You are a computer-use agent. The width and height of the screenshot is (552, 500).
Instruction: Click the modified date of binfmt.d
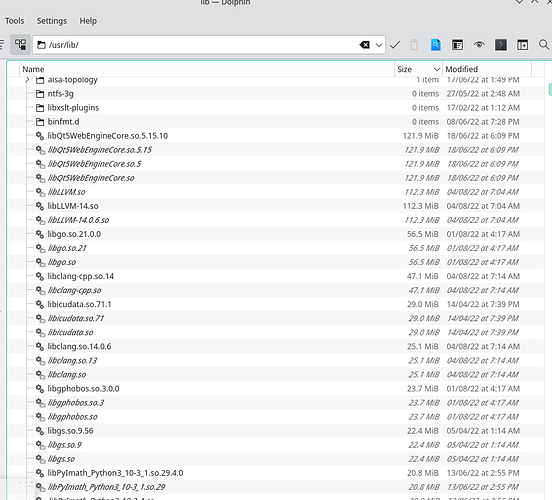click(483, 122)
